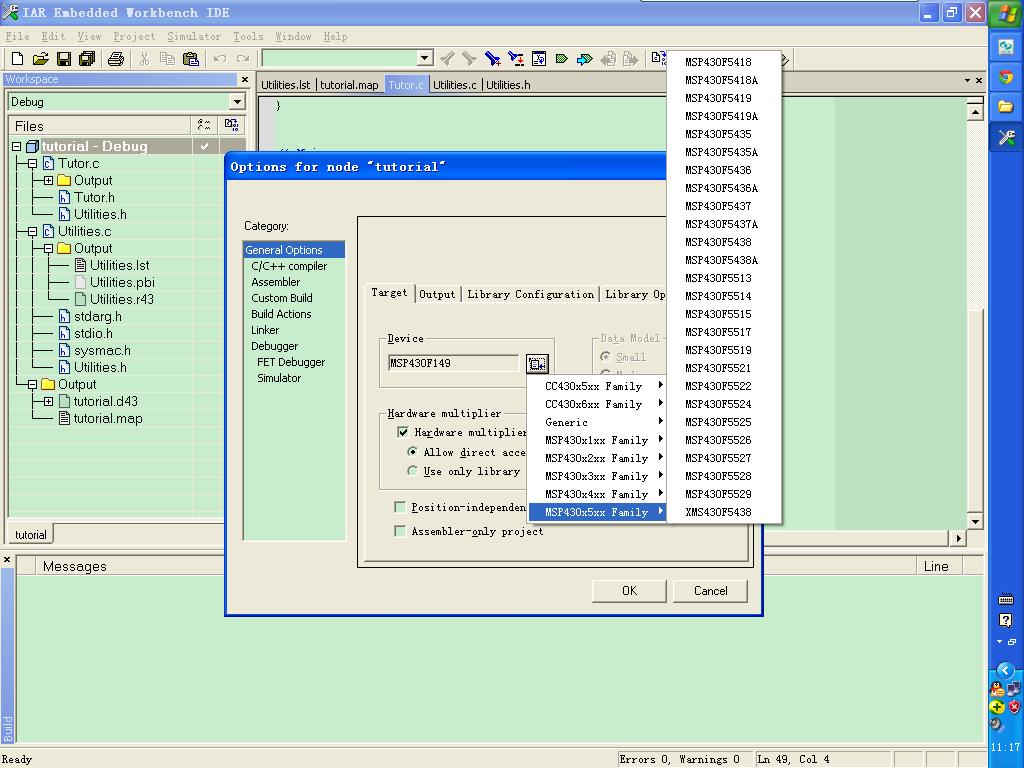Click the Compile toolbar icon
This screenshot has width=1024, height=768.
coord(658,59)
